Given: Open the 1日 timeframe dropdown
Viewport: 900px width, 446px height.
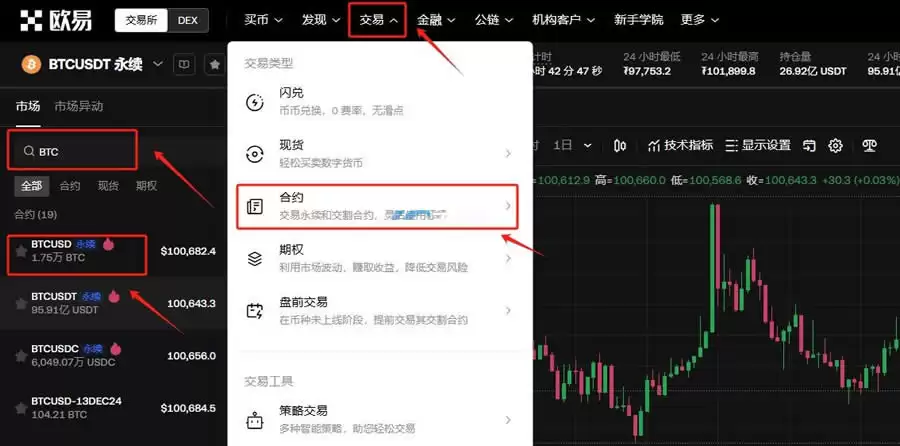Looking at the screenshot, I should point(572,146).
